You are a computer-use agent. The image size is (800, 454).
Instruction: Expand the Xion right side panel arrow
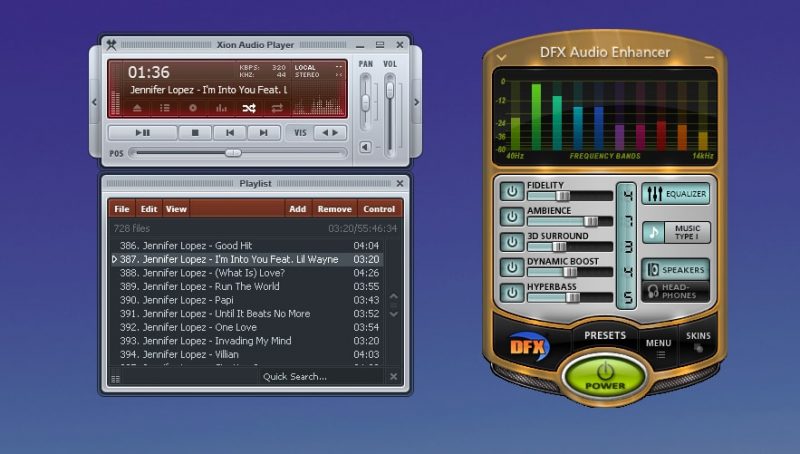point(417,102)
